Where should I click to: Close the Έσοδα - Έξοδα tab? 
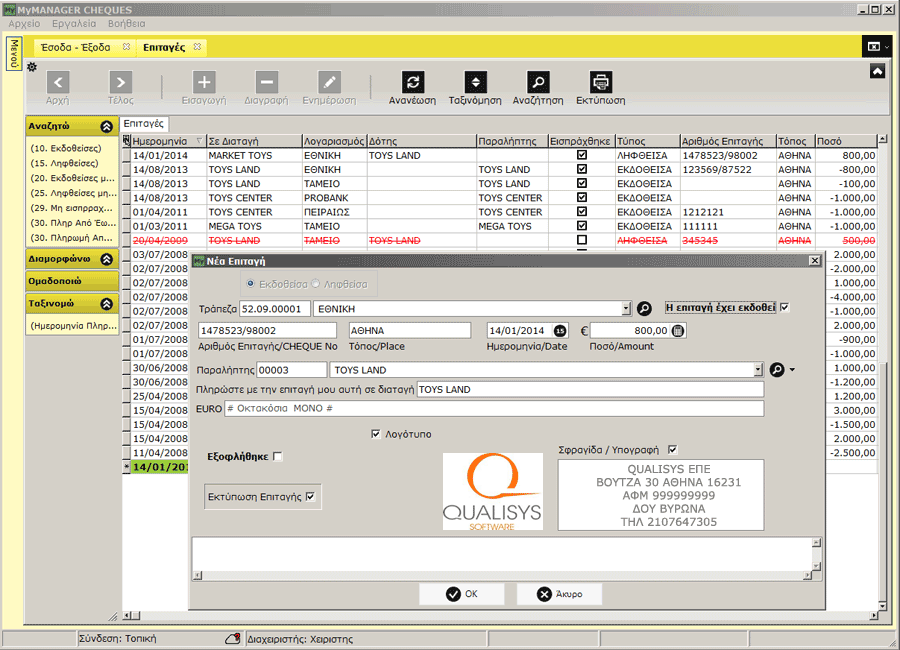126,47
